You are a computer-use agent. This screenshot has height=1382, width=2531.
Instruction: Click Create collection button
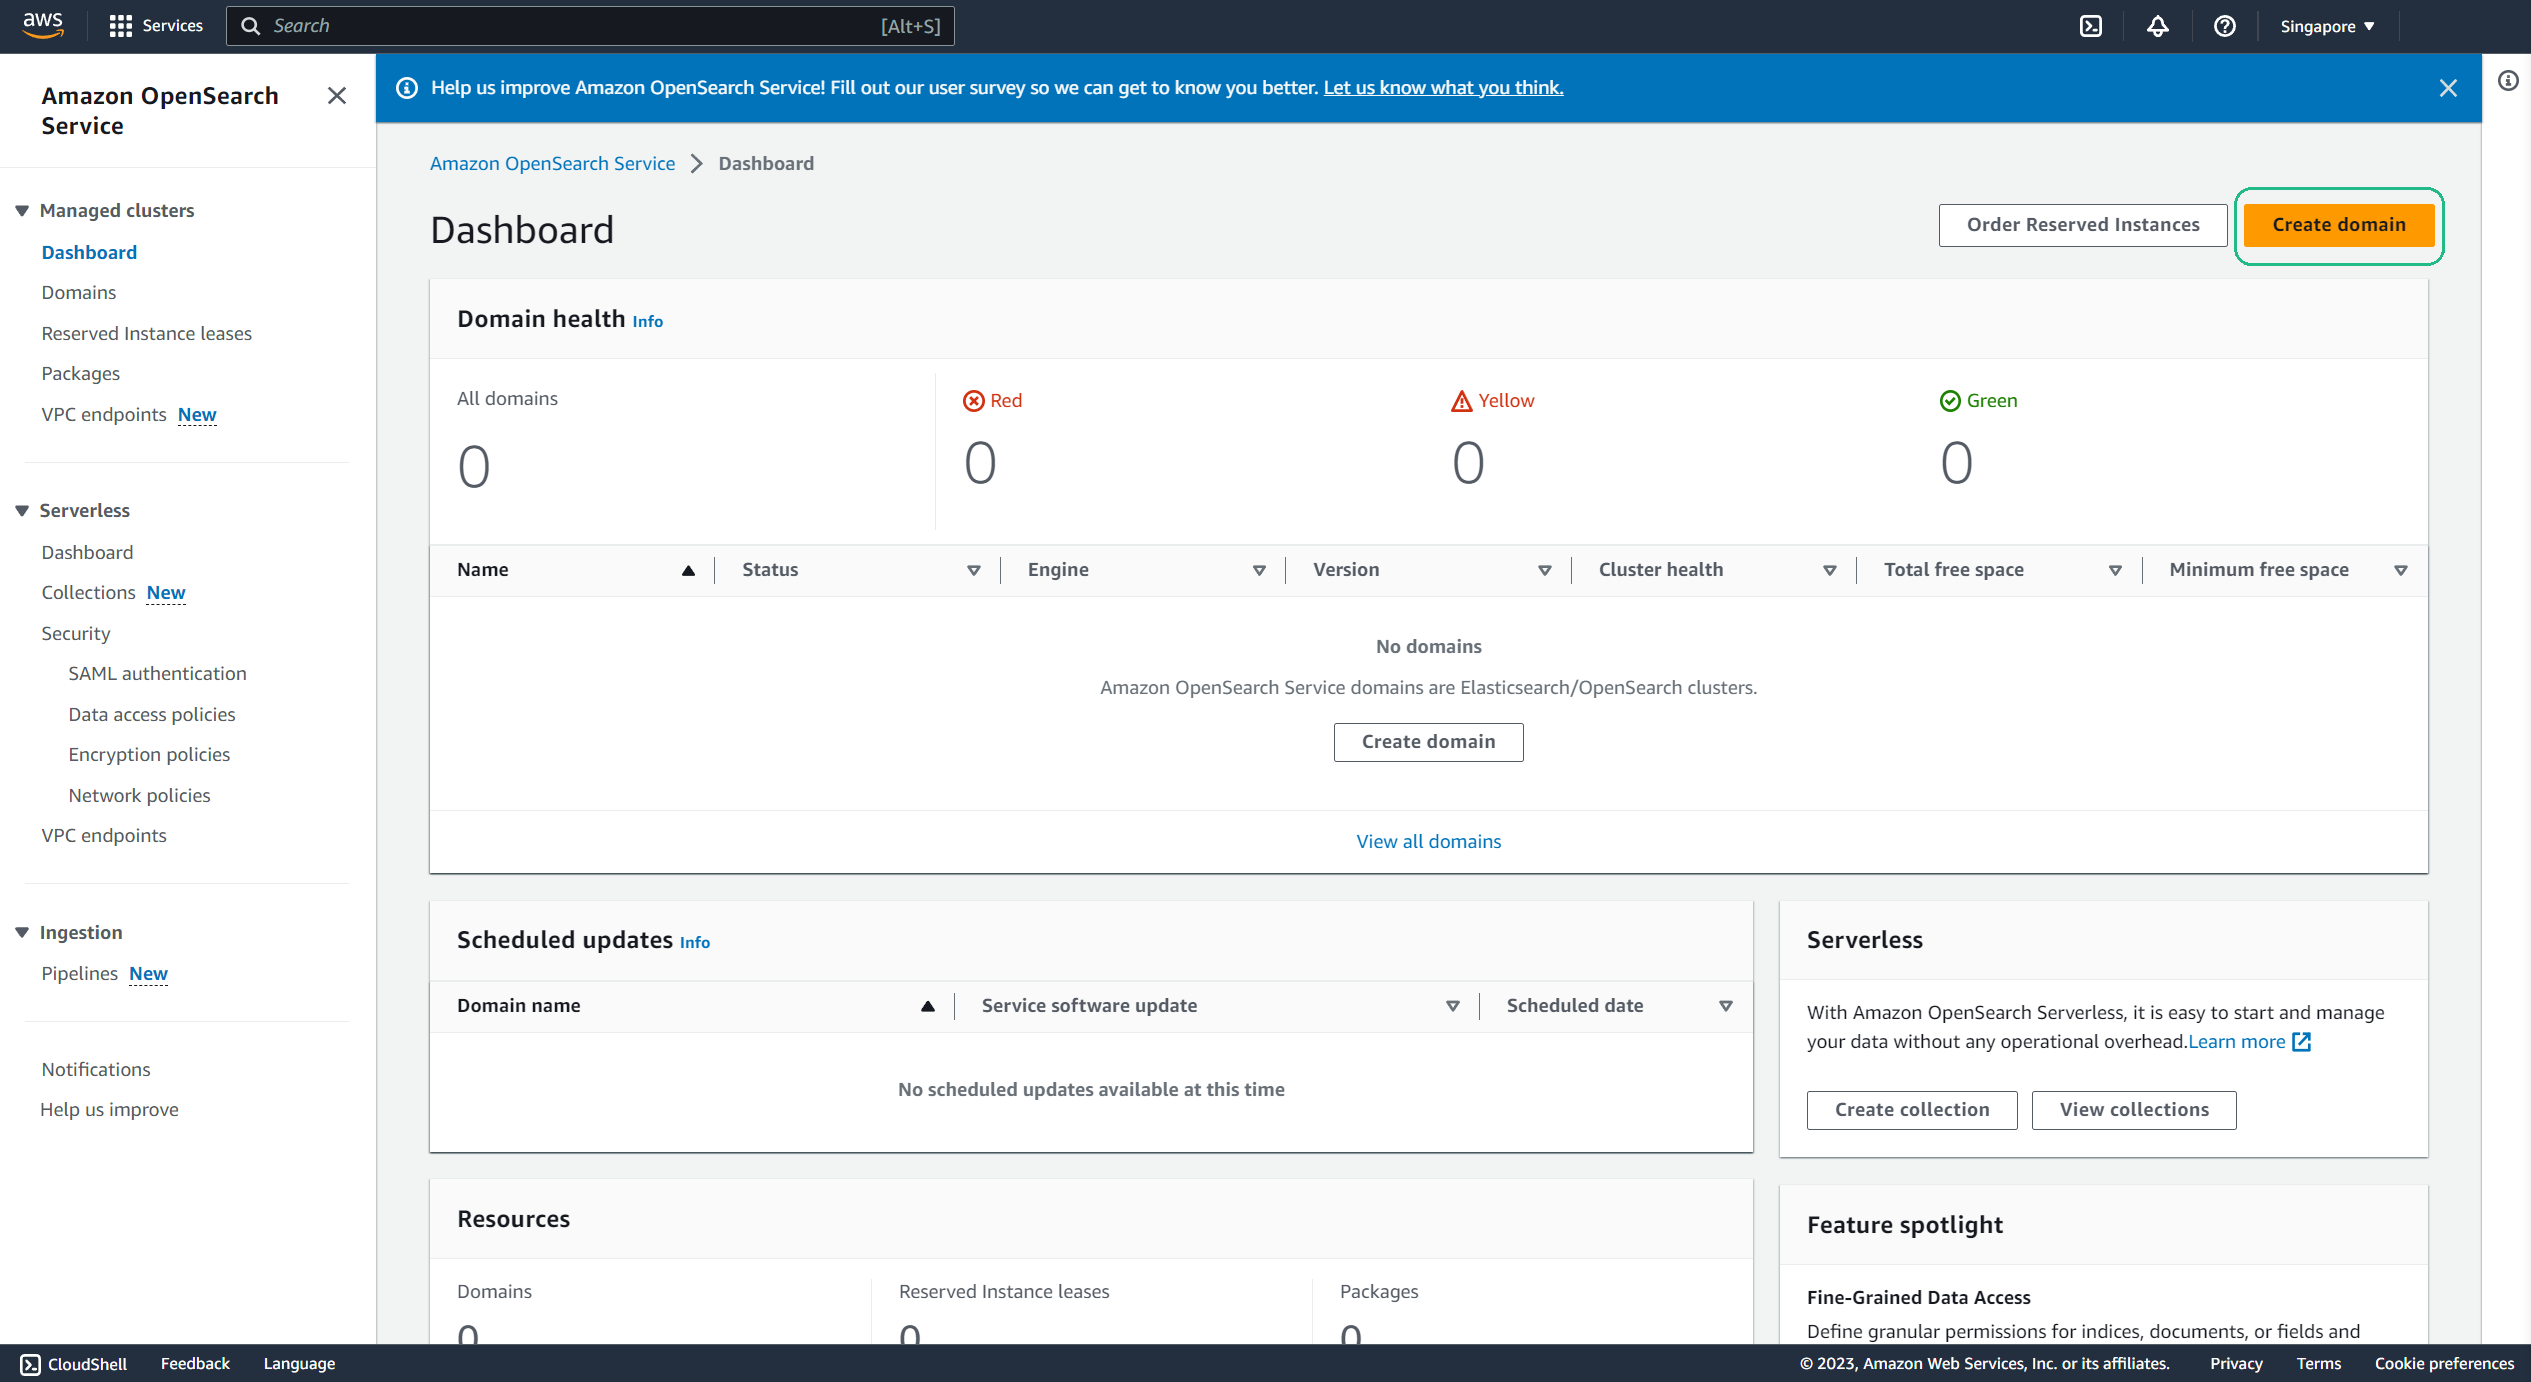[1912, 1110]
